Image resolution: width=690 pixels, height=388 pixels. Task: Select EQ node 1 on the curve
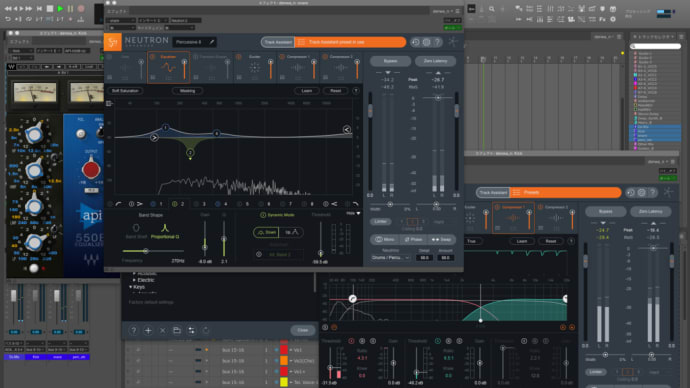point(165,128)
